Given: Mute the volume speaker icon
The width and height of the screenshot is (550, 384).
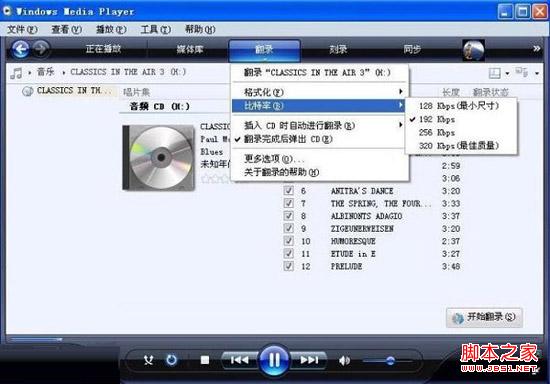Looking at the screenshot, I should click(x=344, y=360).
